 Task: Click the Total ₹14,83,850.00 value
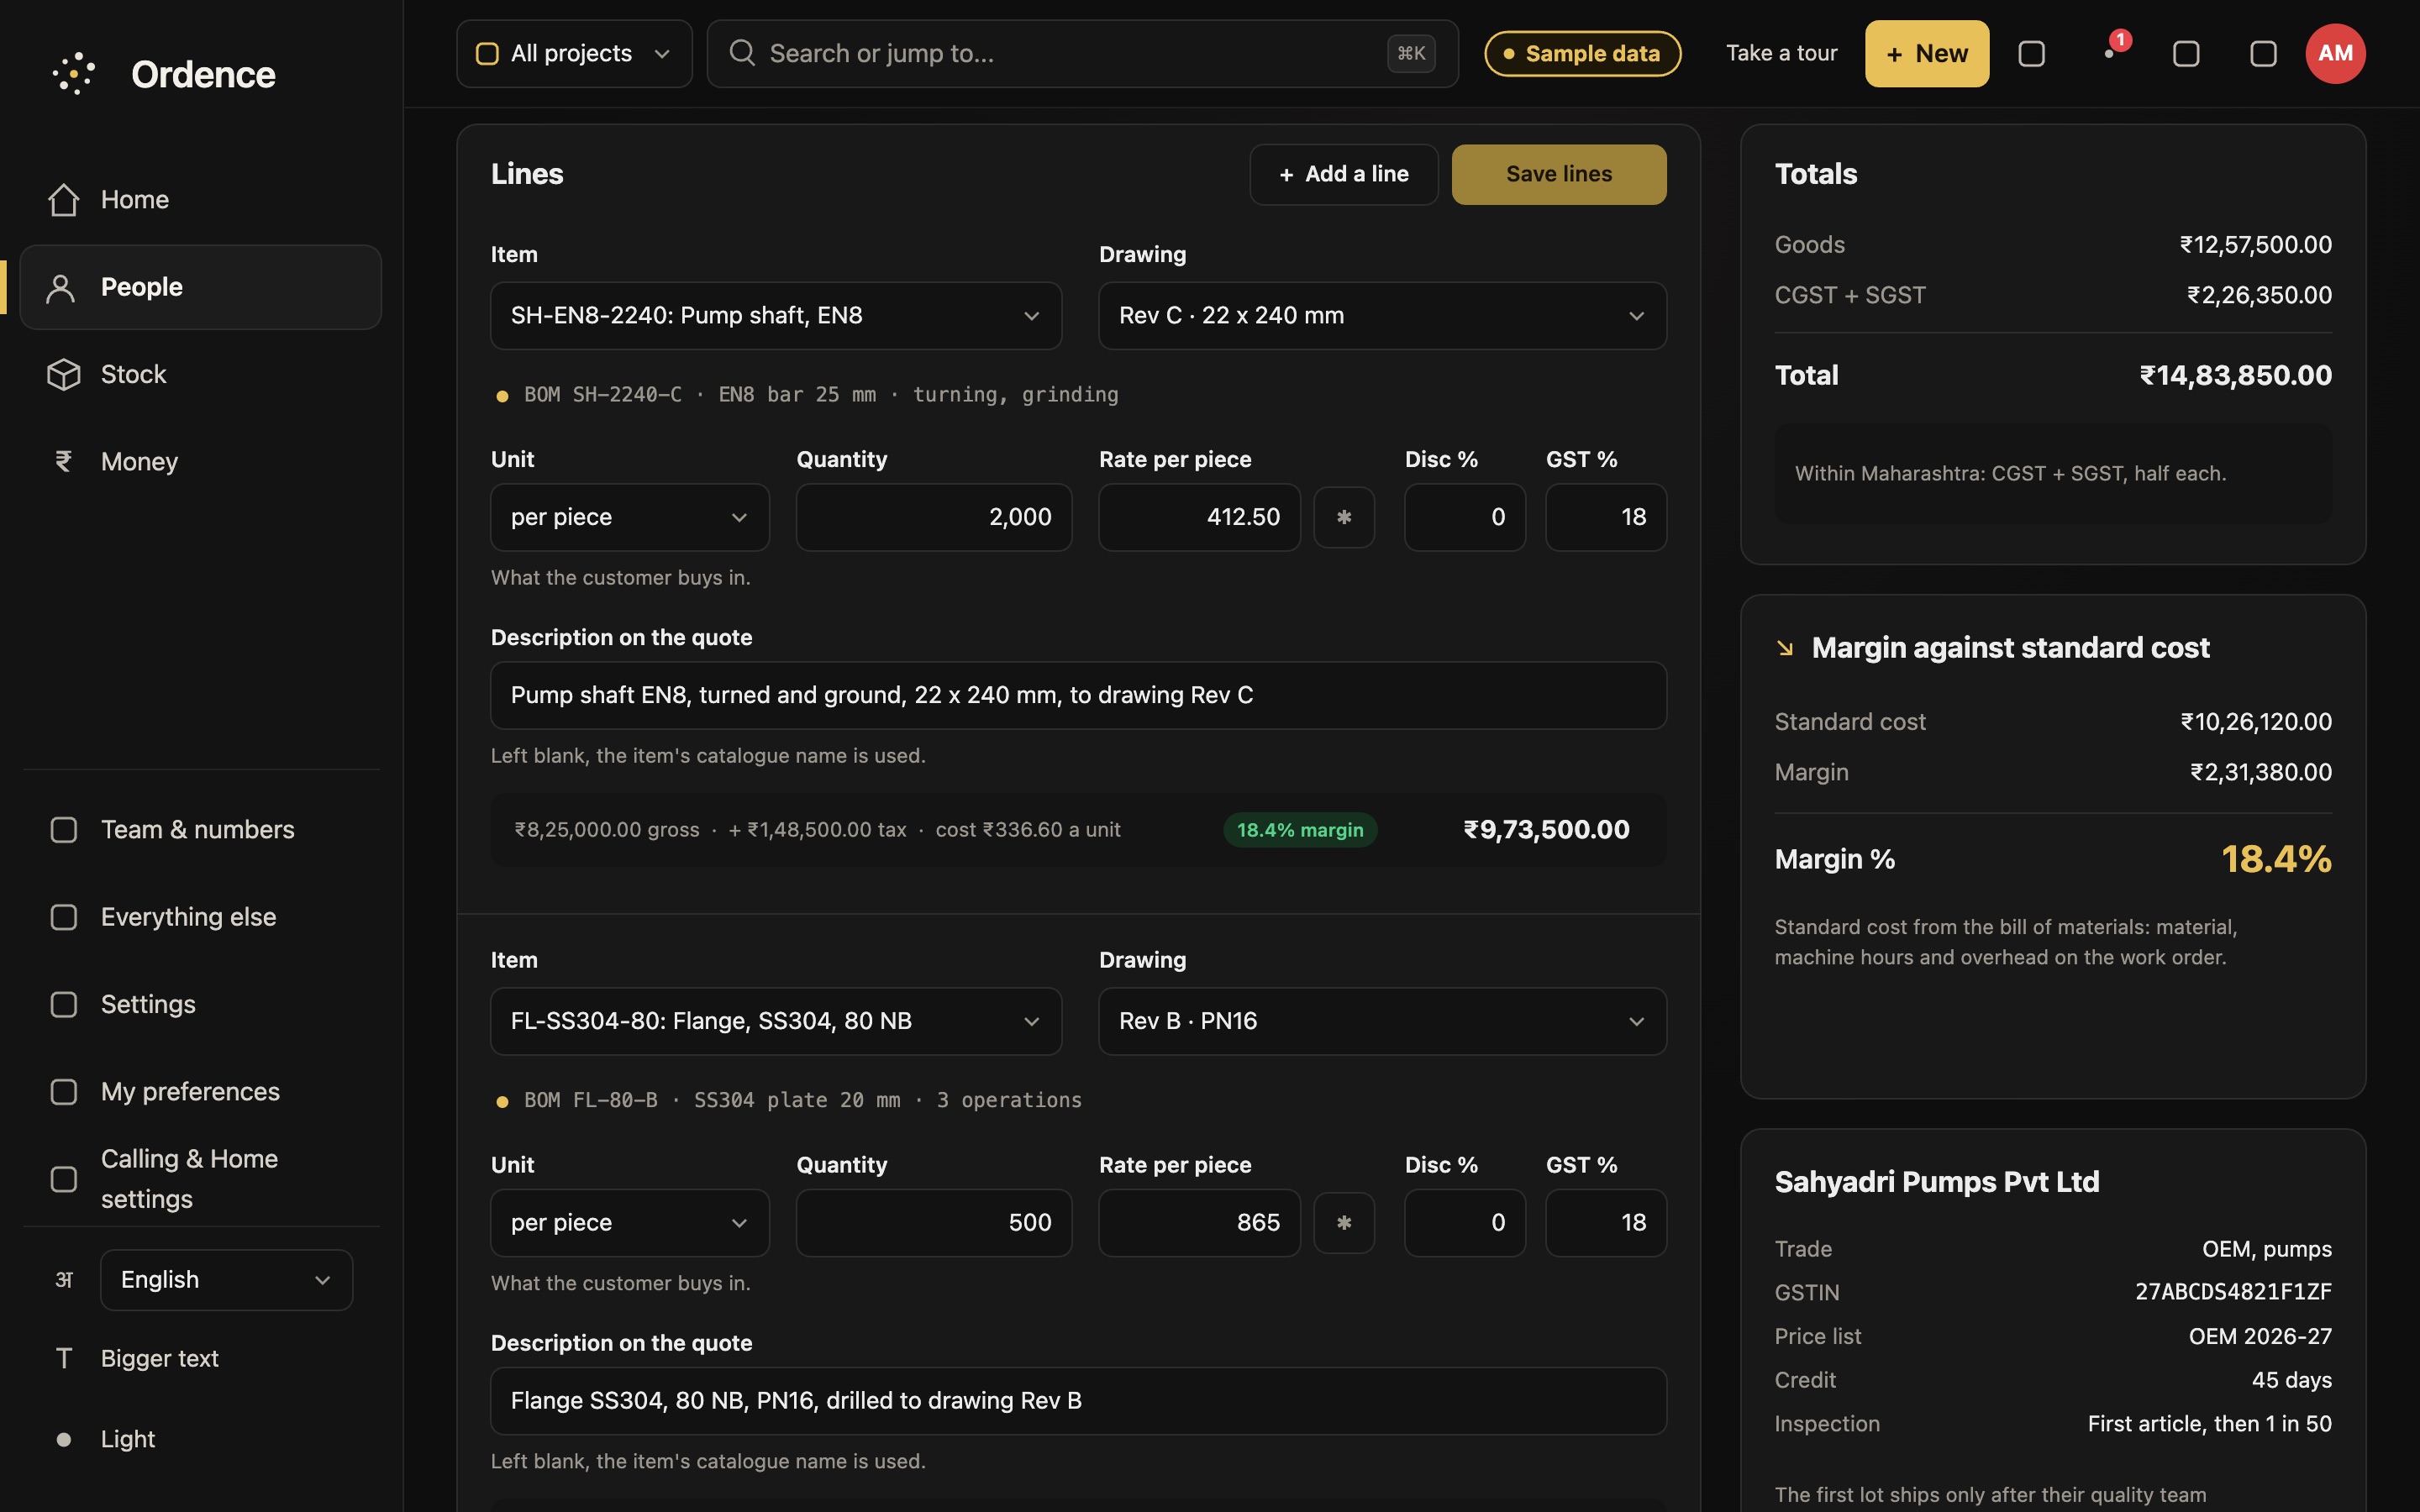pos(2235,375)
